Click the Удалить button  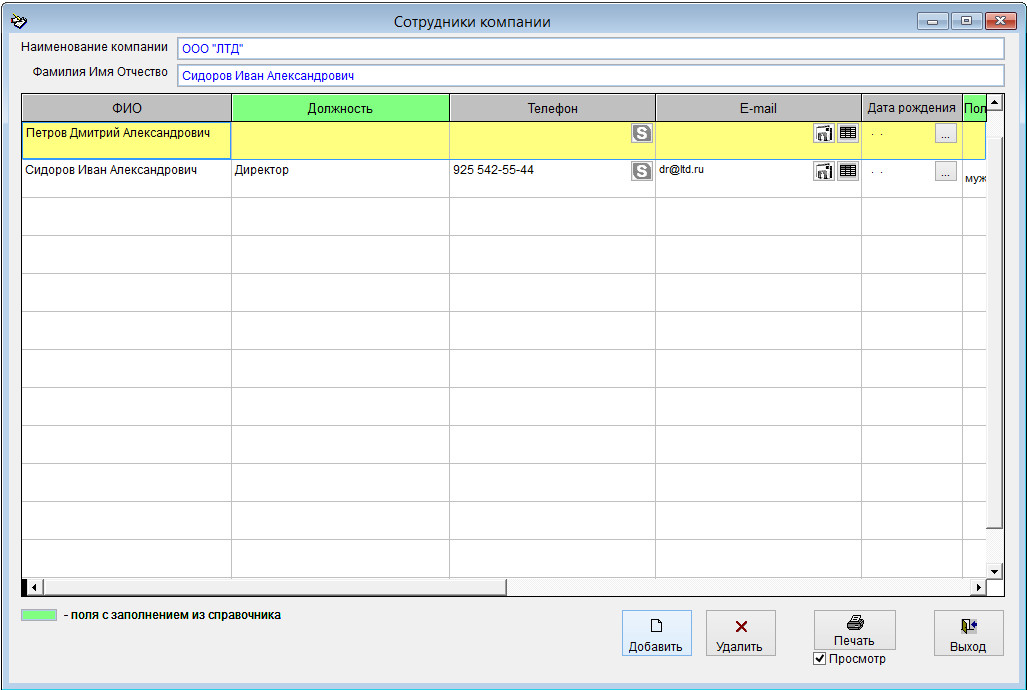740,633
